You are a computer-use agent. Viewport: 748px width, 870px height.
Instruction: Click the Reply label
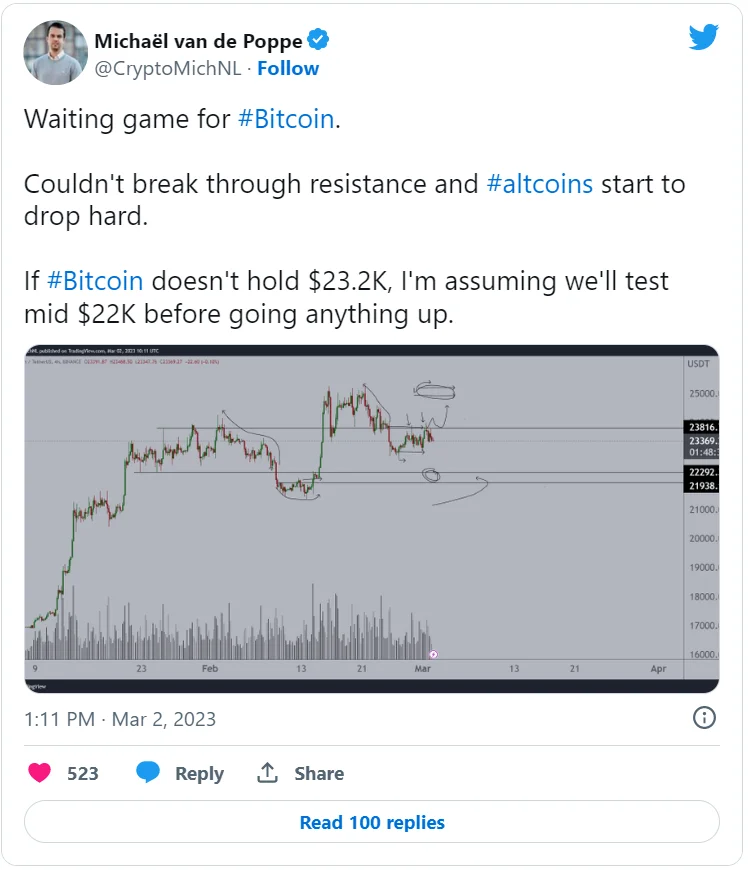tap(199, 773)
